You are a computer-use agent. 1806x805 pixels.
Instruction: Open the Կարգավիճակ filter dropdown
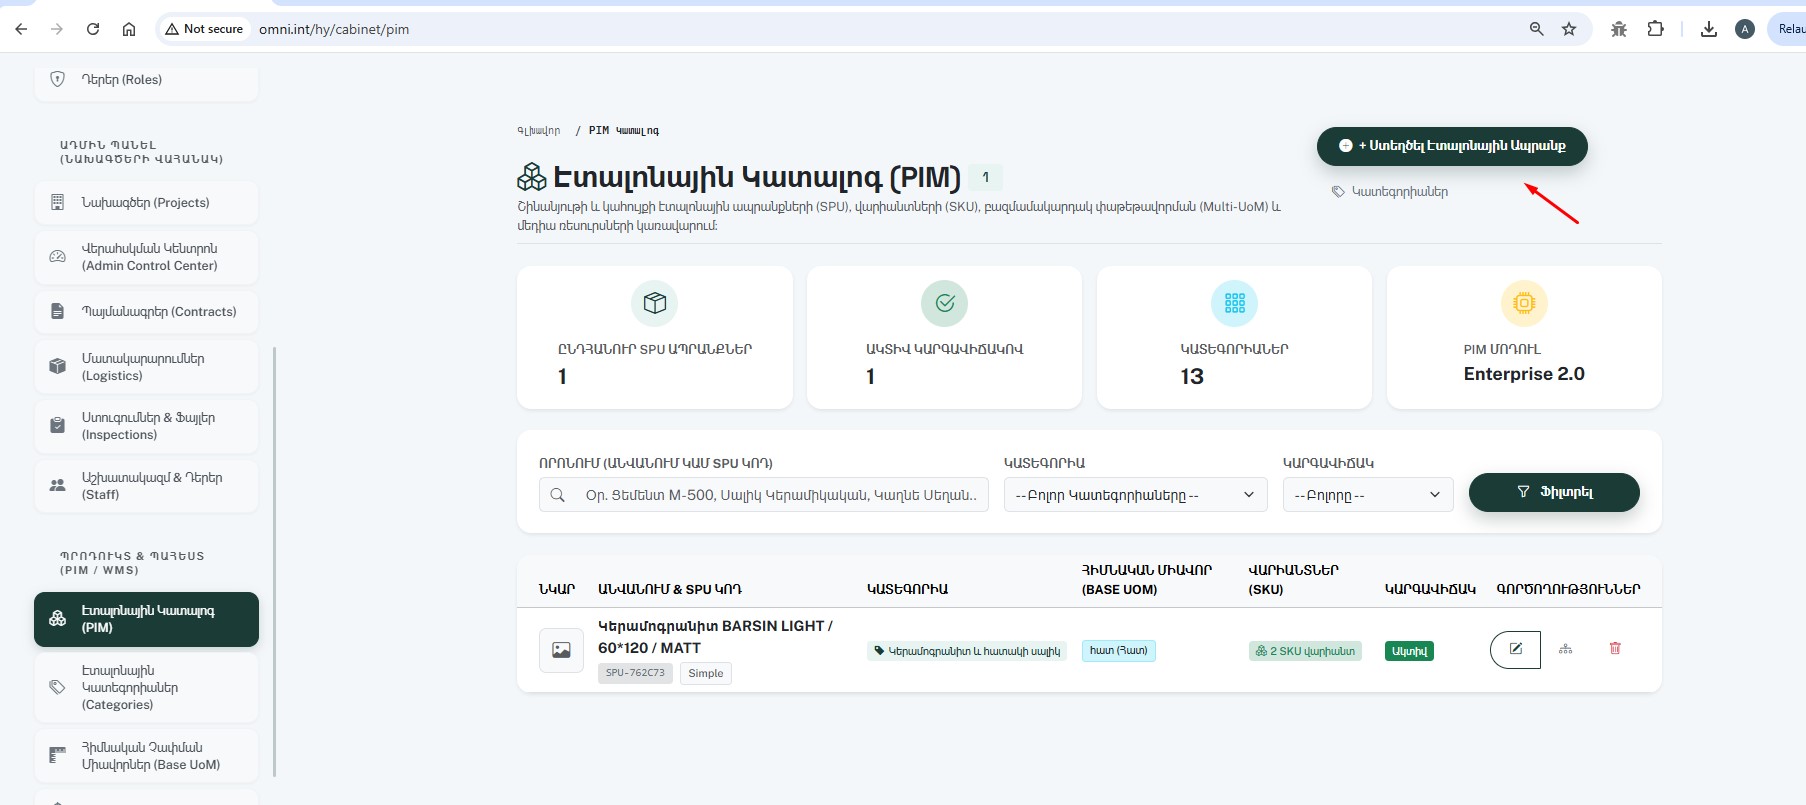click(x=1367, y=495)
